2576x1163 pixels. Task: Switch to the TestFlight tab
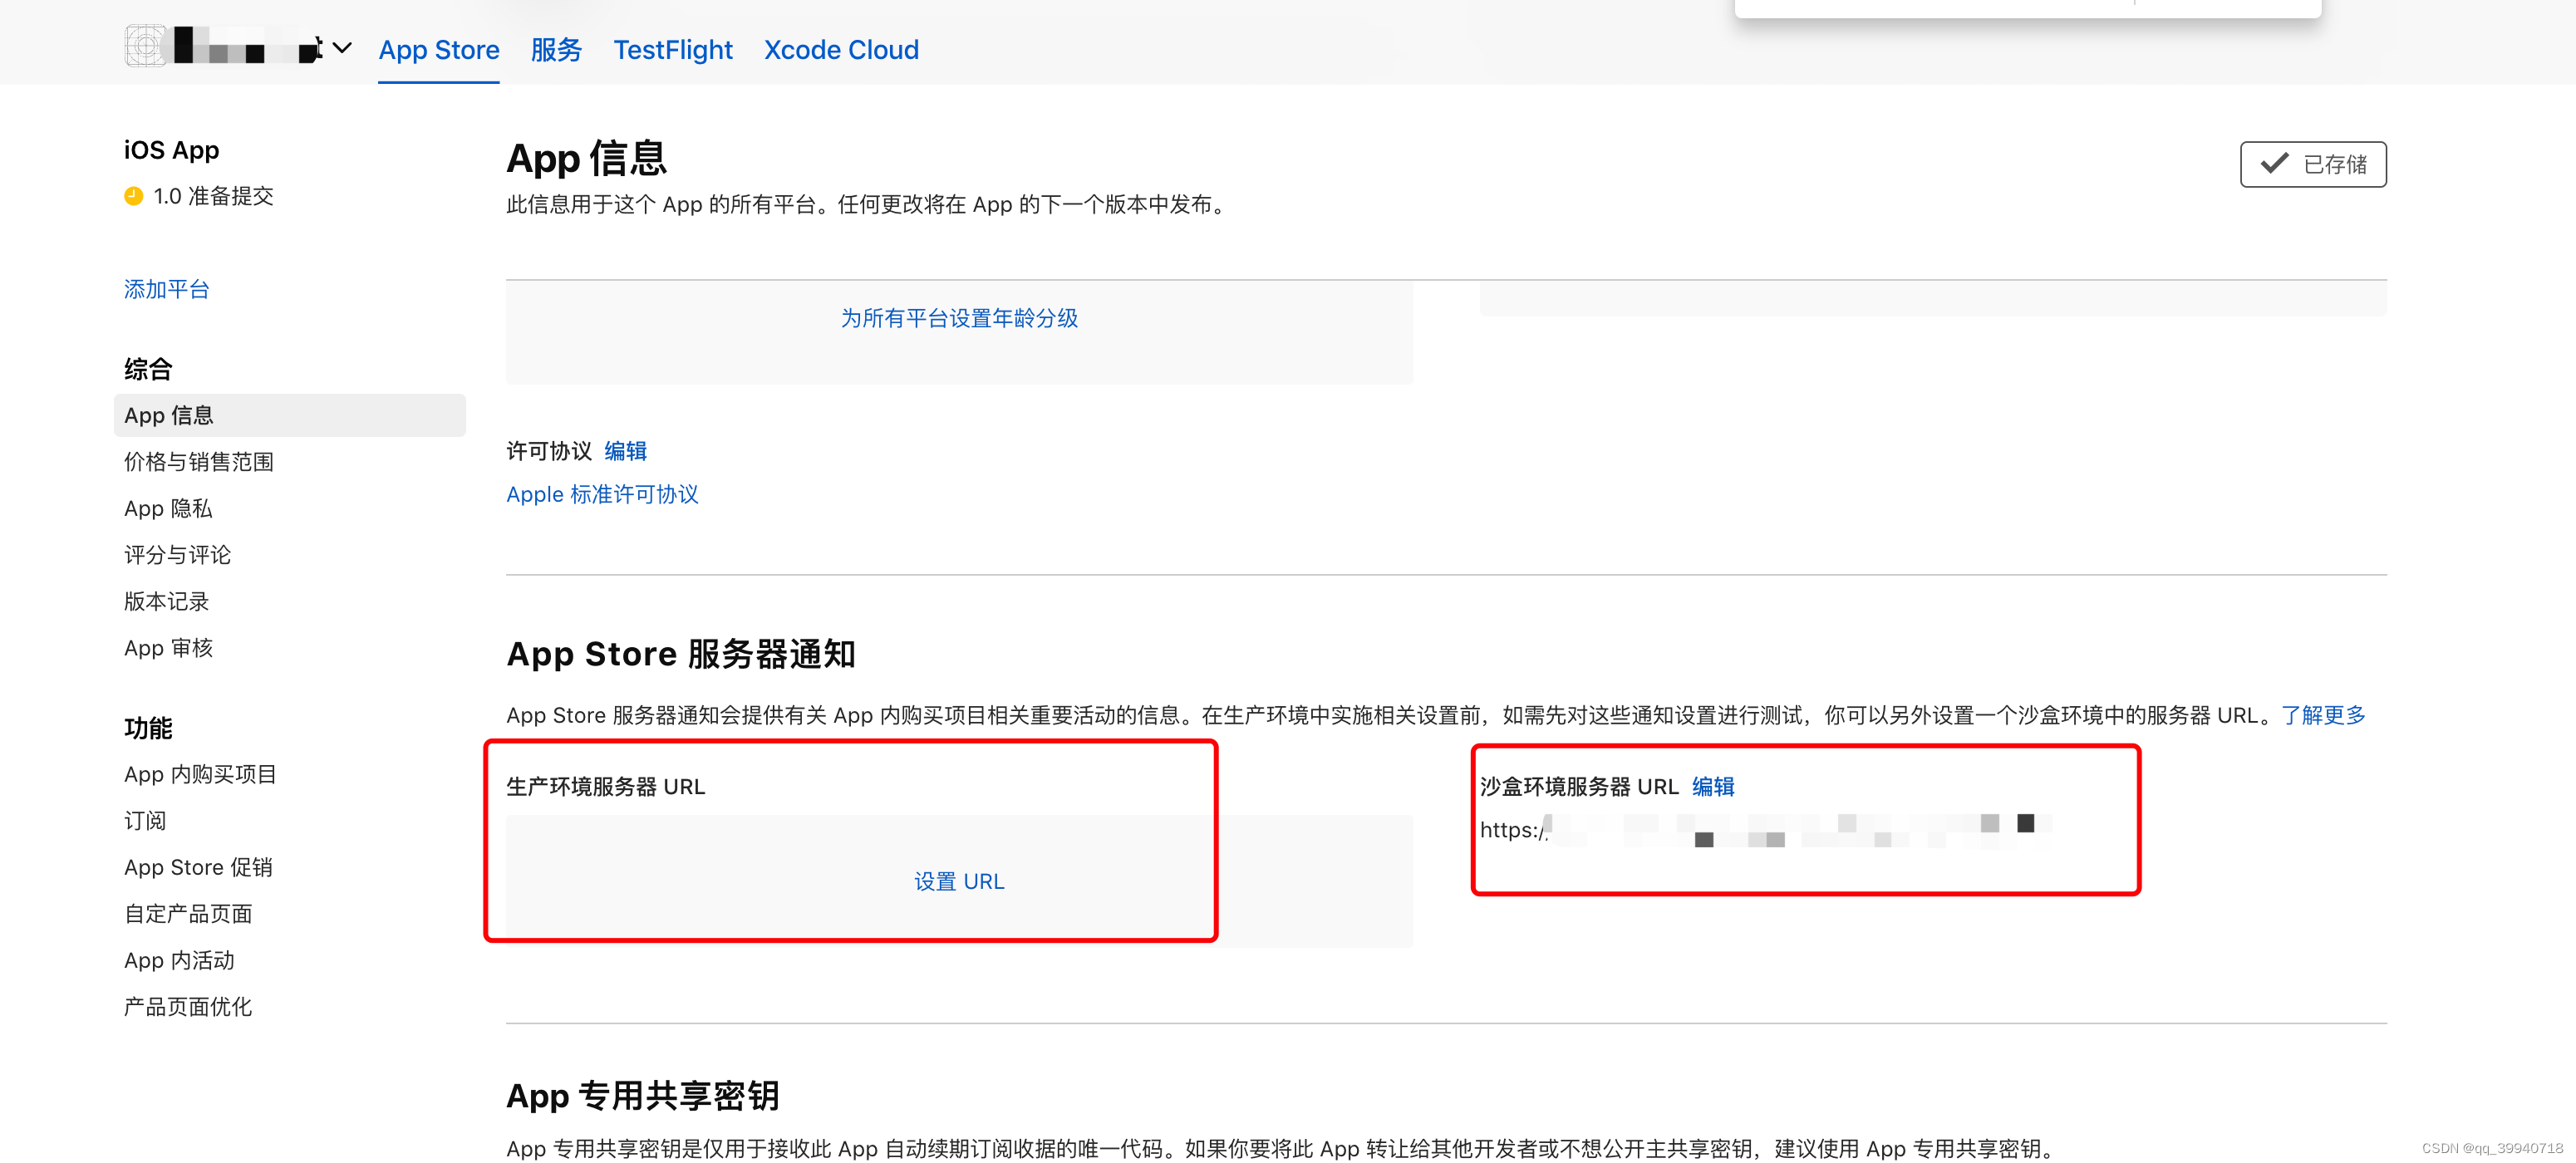pyautogui.click(x=673, y=50)
